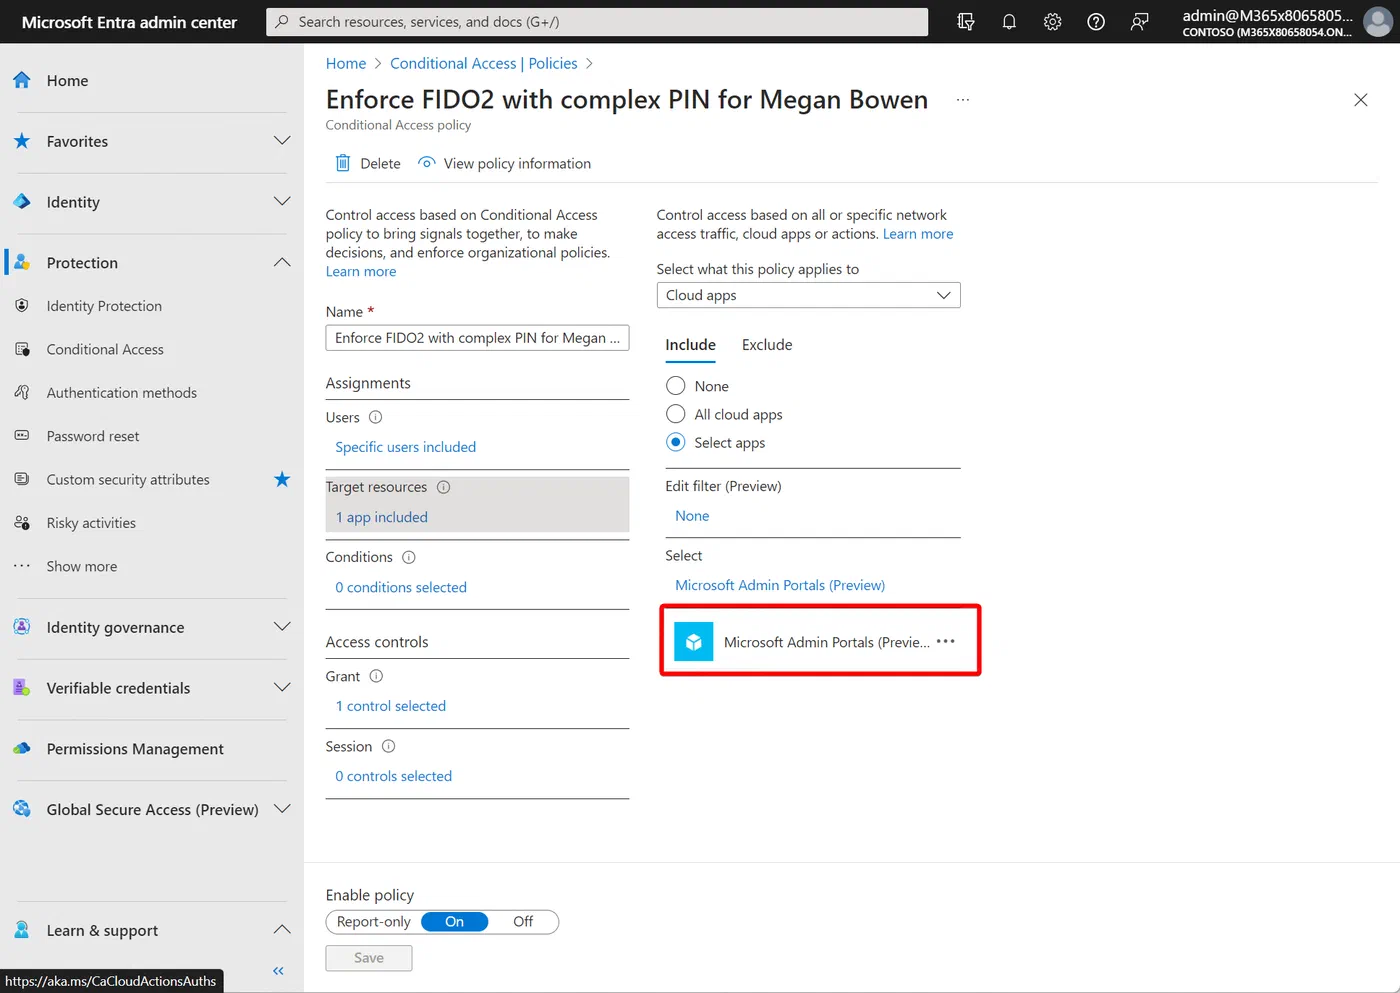Image resolution: width=1400 pixels, height=993 pixels.
Task: Click the View policy information eye icon
Action: click(427, 163)
